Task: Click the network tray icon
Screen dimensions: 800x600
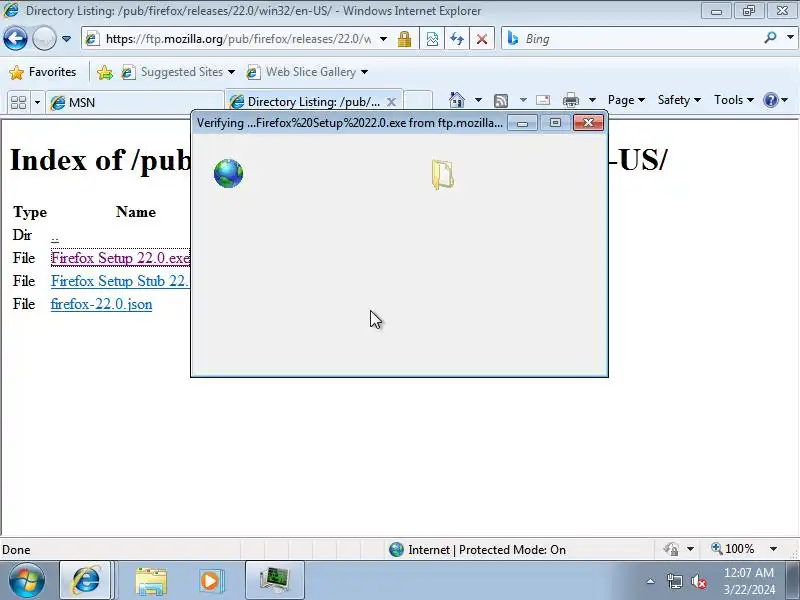Action: pos(674,581)
